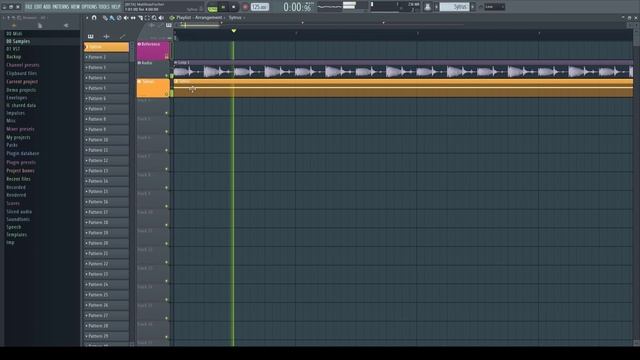The image size is (640, 360).
Task: Arm the record button
Action: tap(245, 7)
